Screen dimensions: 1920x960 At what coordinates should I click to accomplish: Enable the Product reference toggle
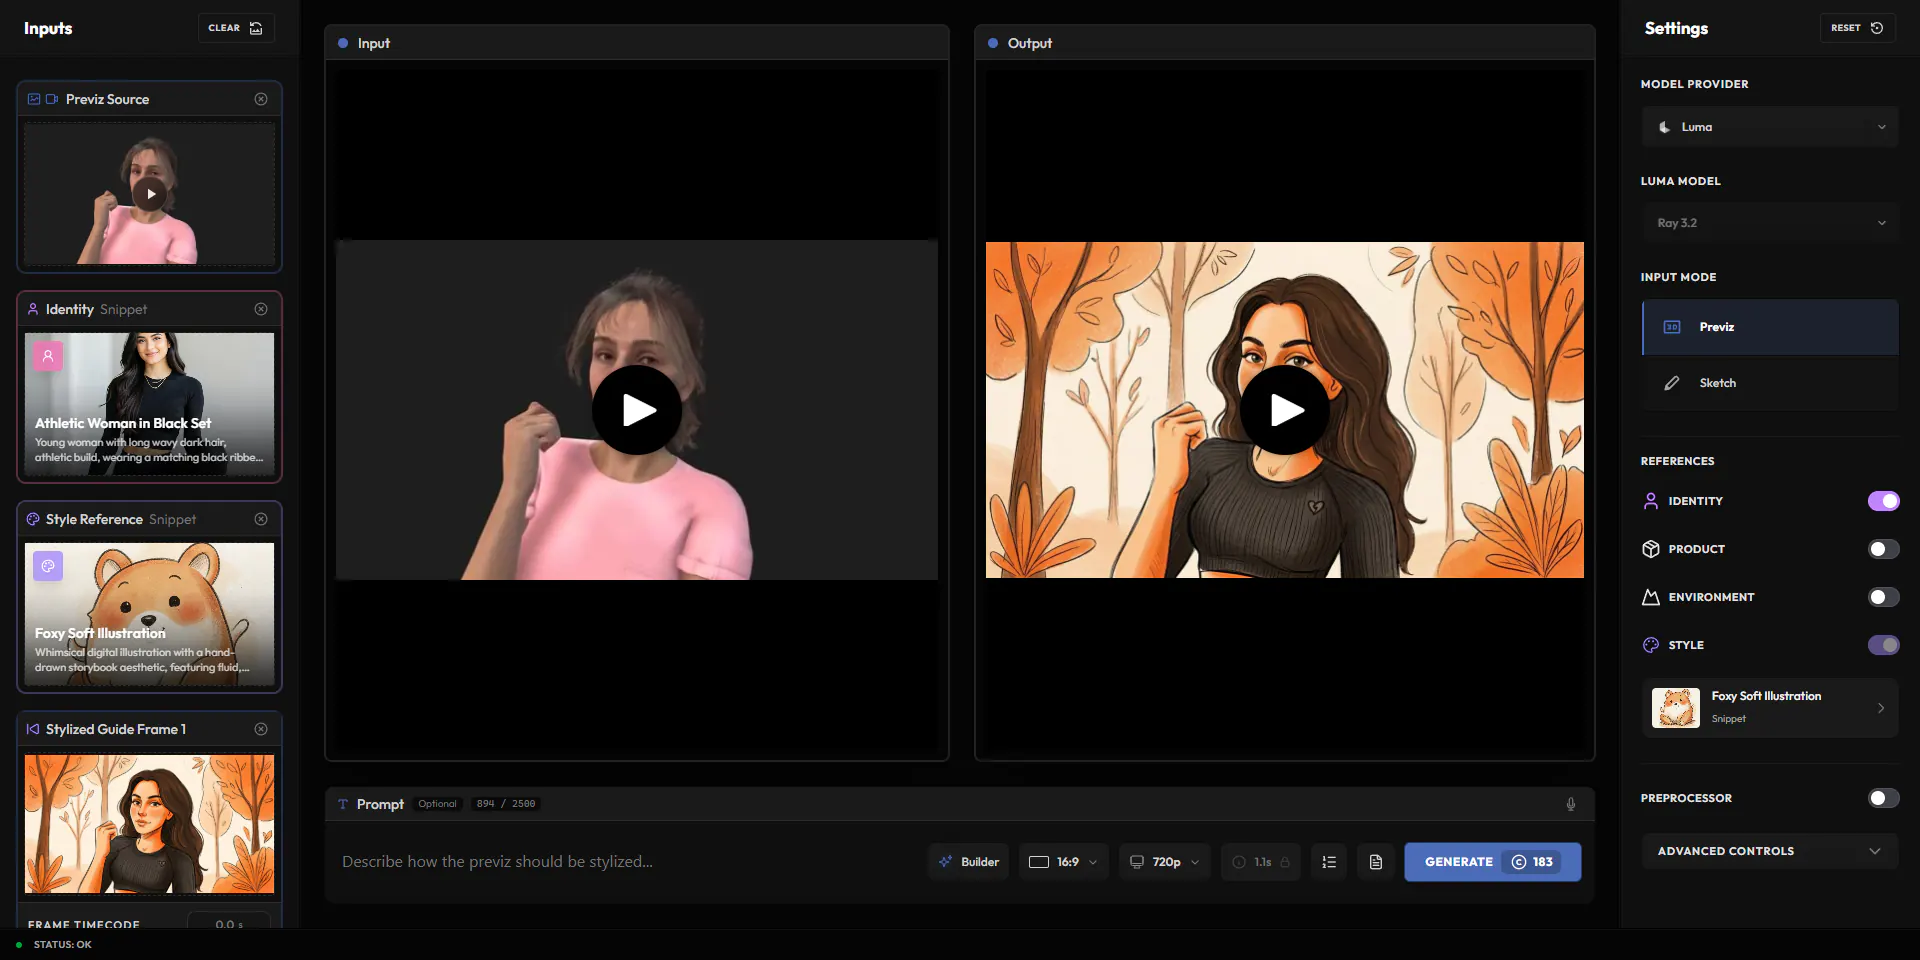point(1883,549)
